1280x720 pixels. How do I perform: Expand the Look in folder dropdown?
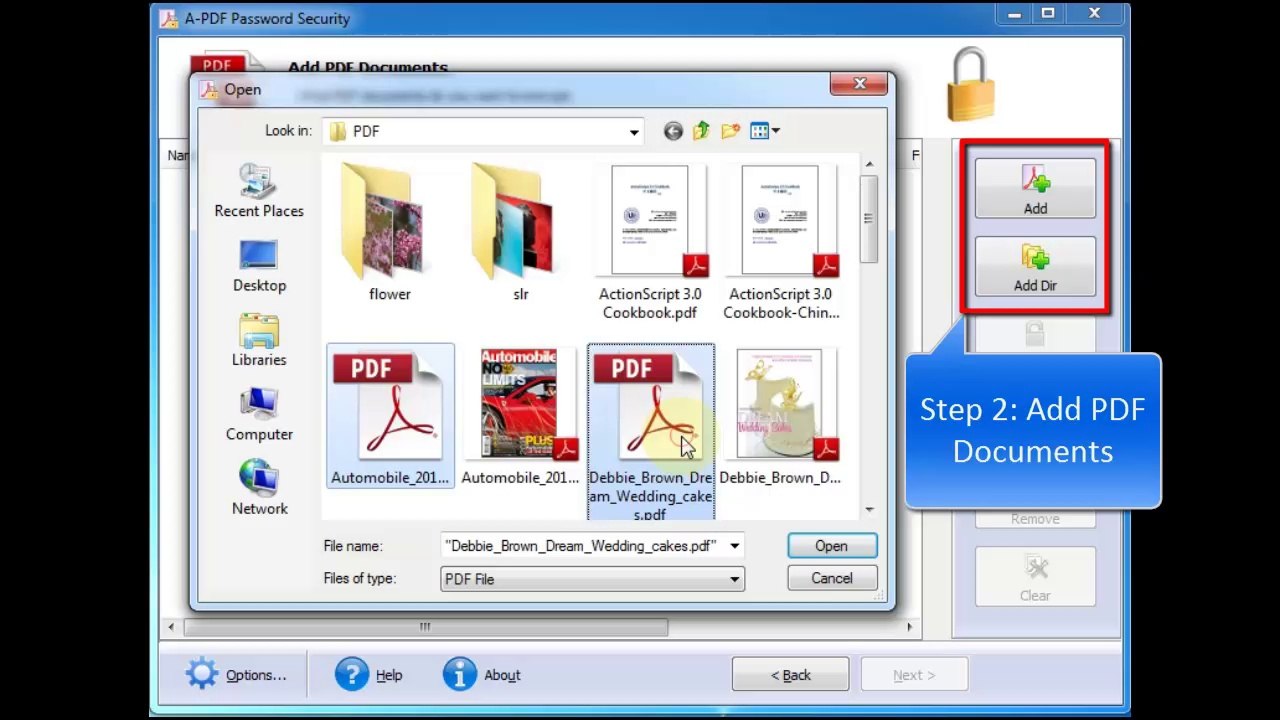633,131
